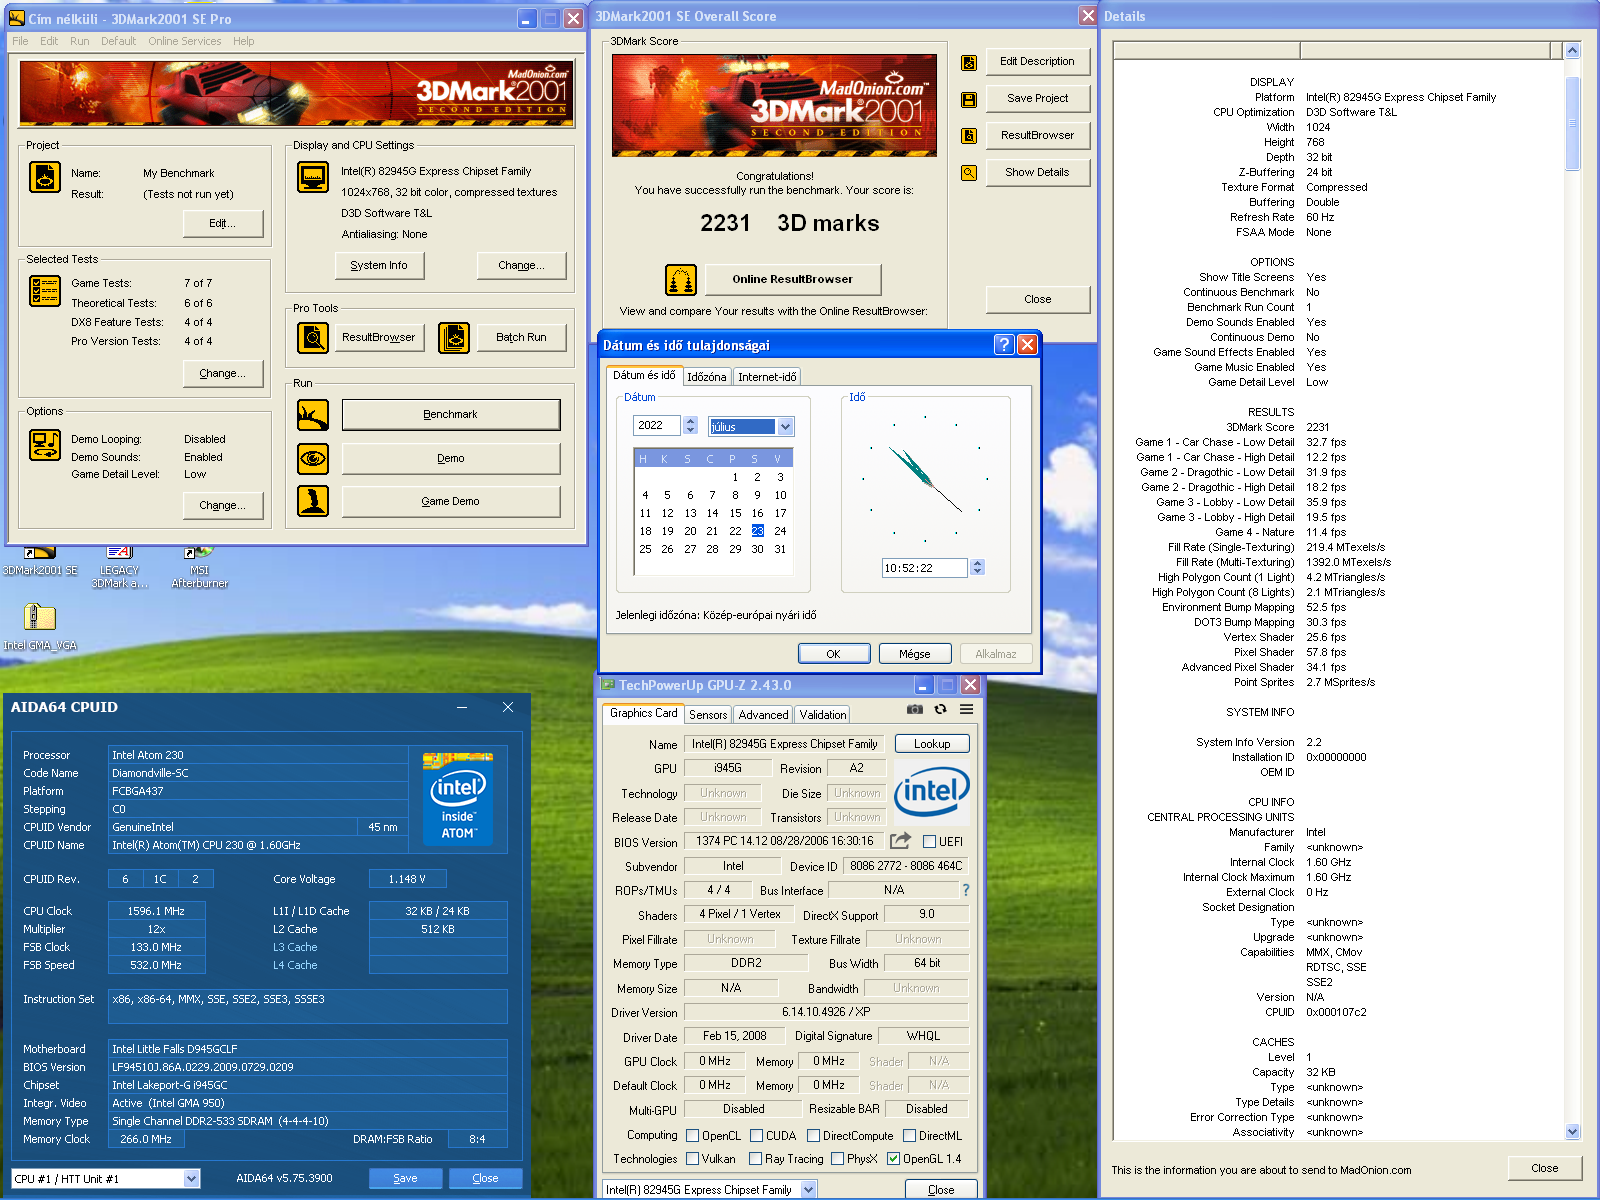The width and height of the screenshot is (1600, 1200).
Task: Click the Save button in AIDA64 CPUID
Action: coord(405,1178)
